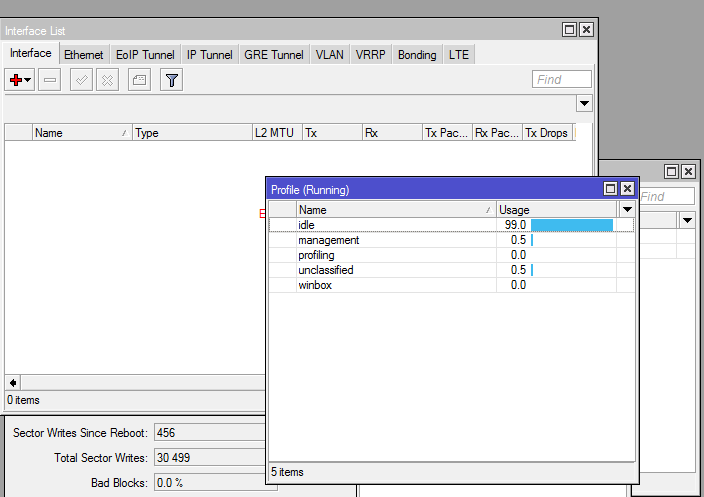Click the Filter funnel button
The height and width of the screenshot is (497, 704).
pos(172,80)
